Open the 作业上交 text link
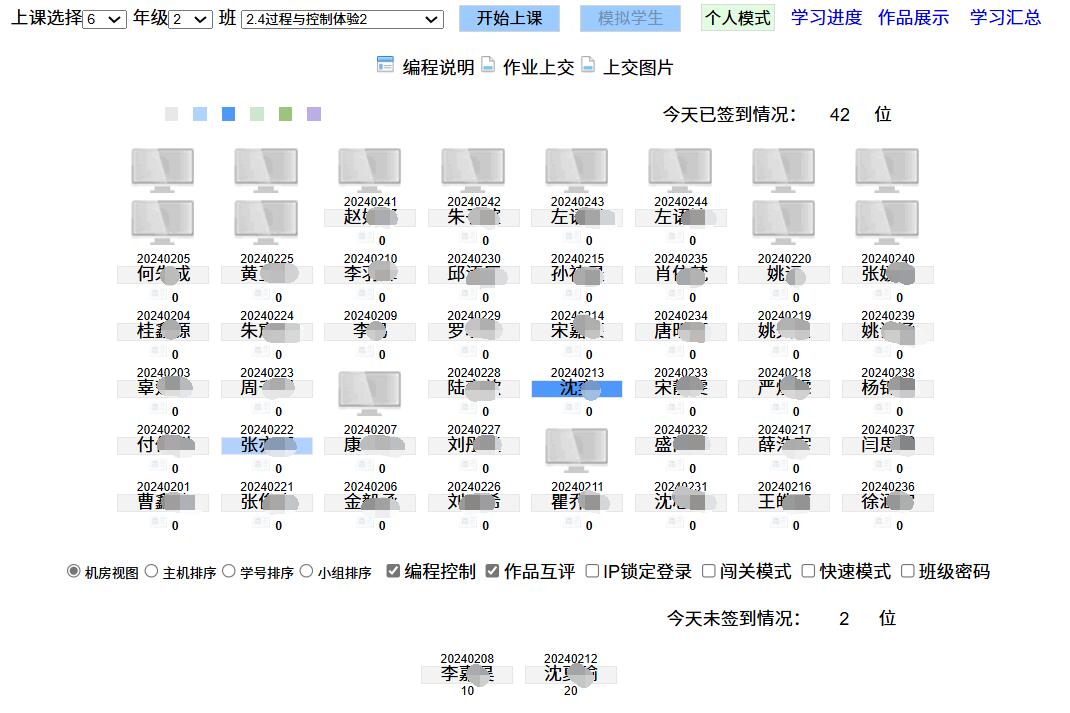This screenshot has width=1070, height=713. pyautogui.click(x=538, y=68)
